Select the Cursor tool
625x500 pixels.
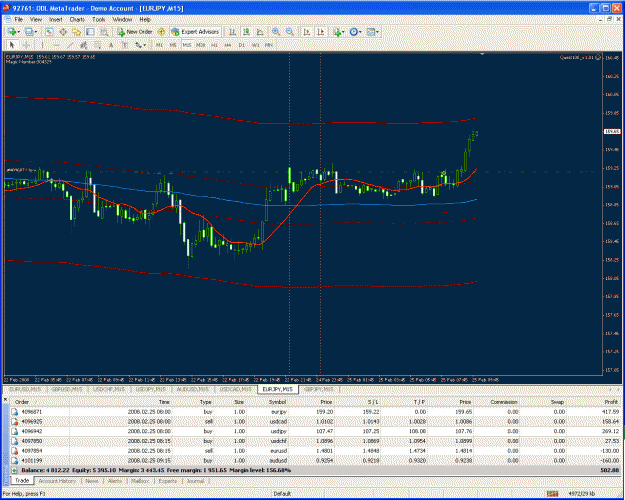coord(12,45)
